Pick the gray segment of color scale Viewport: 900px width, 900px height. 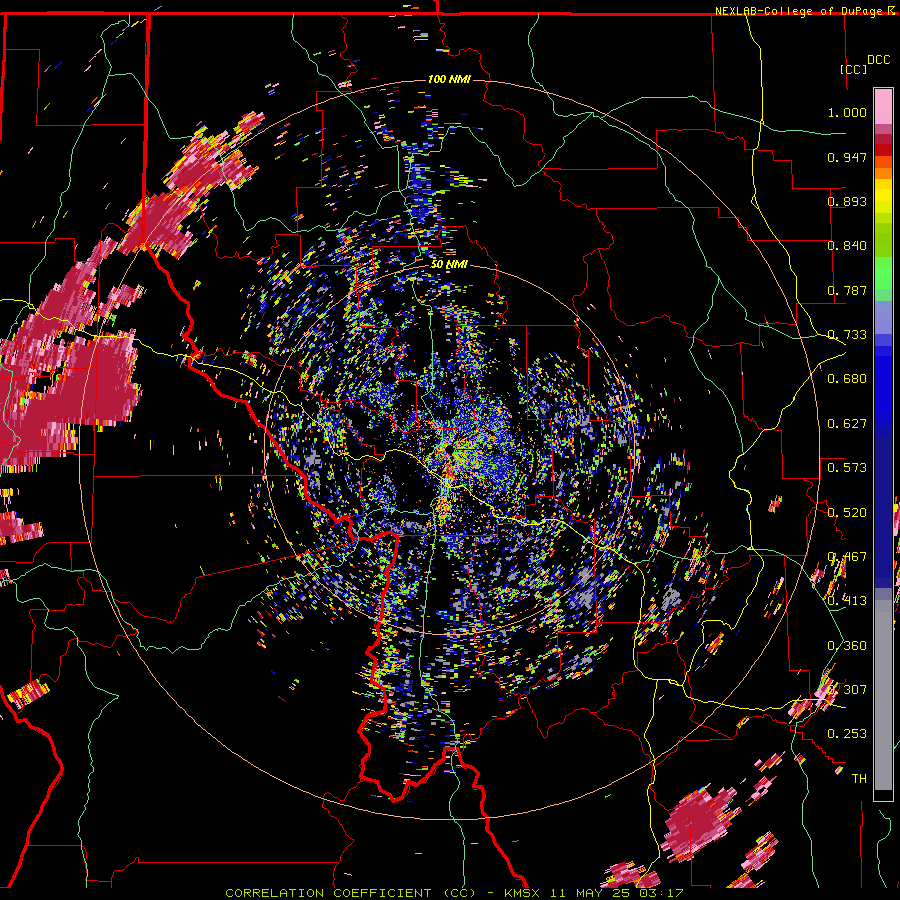[x=883, y=695]
